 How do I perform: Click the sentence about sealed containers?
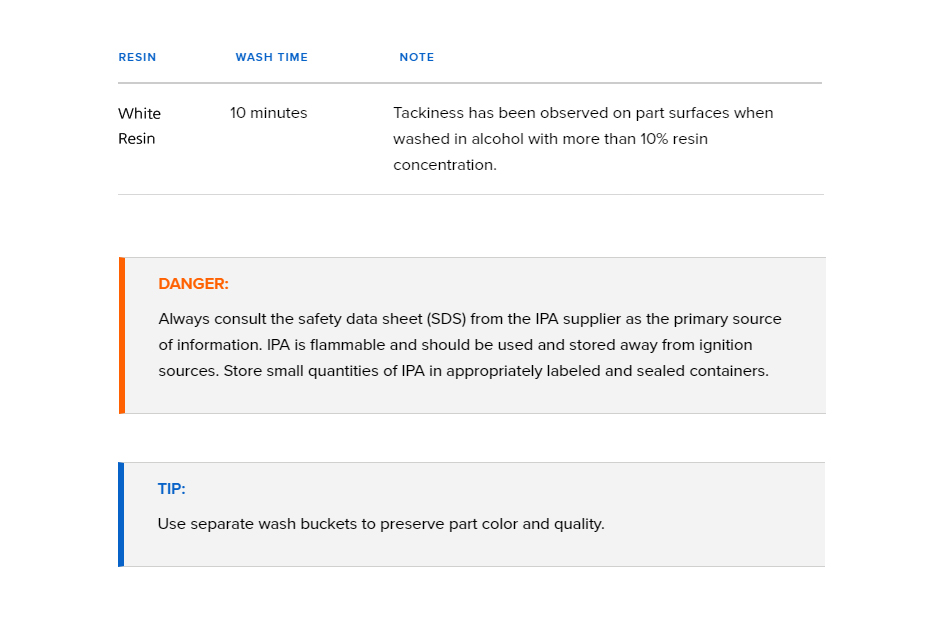point(496,371)
